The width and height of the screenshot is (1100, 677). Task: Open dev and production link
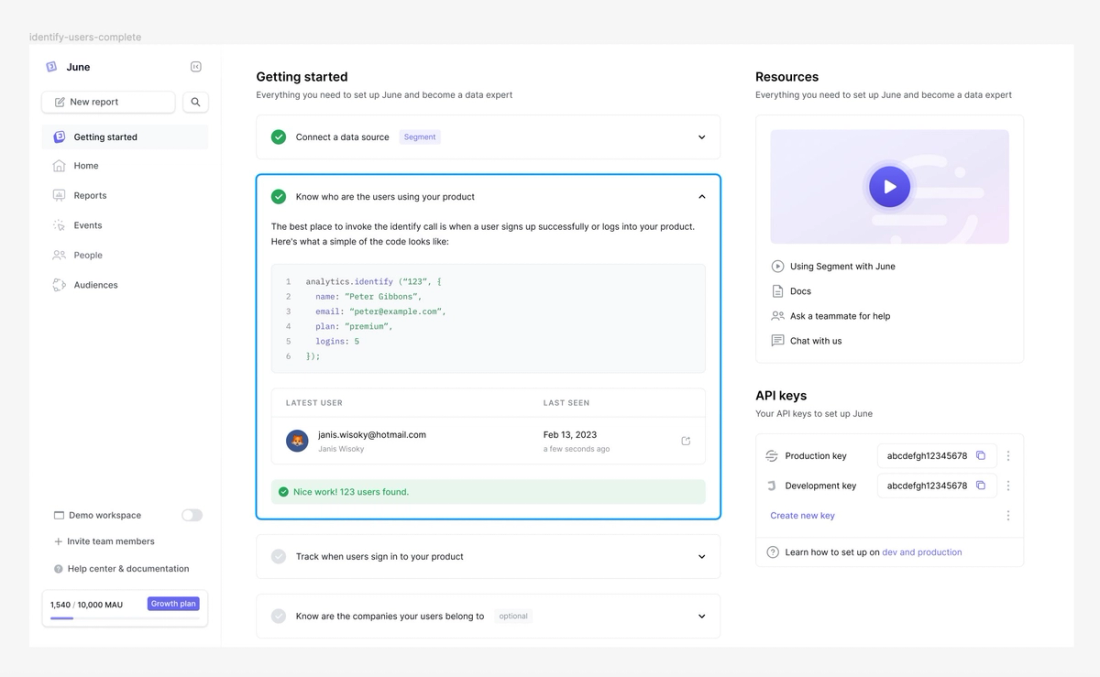click(922, 552)
